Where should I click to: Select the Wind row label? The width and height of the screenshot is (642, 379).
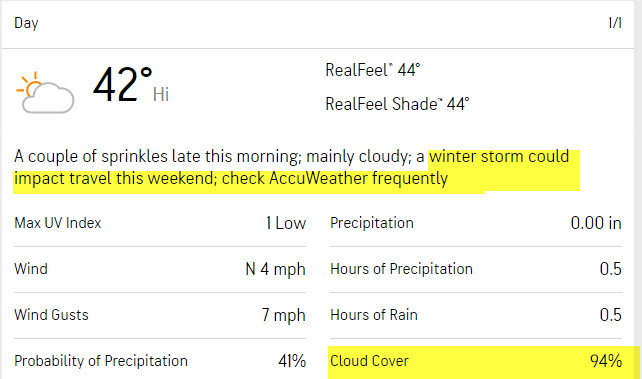pos(31,269)
